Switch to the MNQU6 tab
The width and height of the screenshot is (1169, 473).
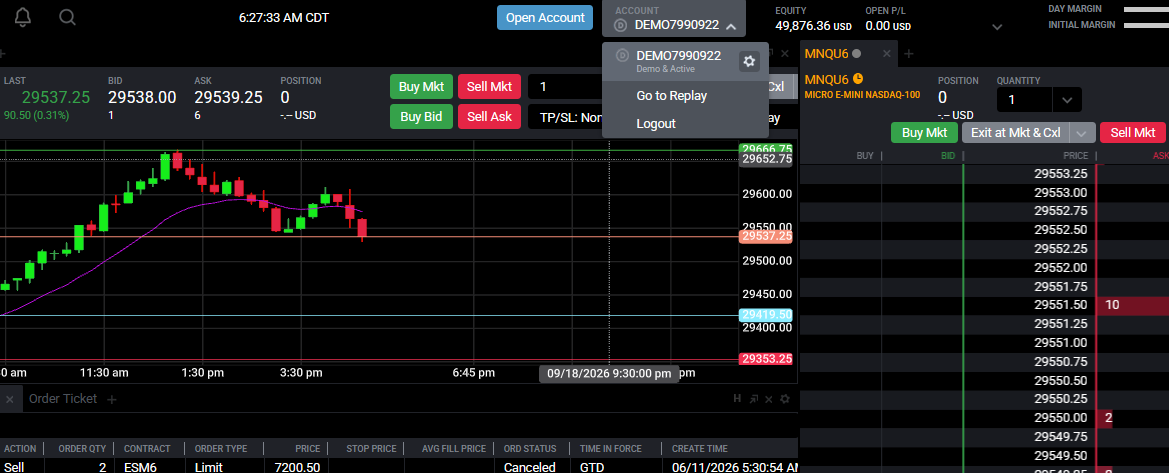click(827, 54)
